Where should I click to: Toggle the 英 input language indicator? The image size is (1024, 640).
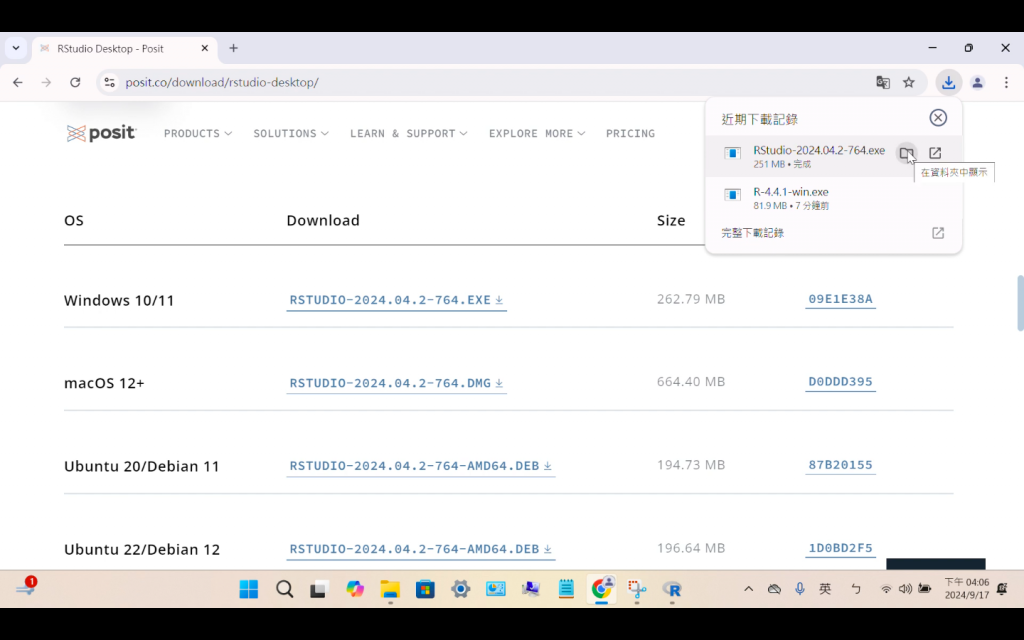(x=825, y=589)
